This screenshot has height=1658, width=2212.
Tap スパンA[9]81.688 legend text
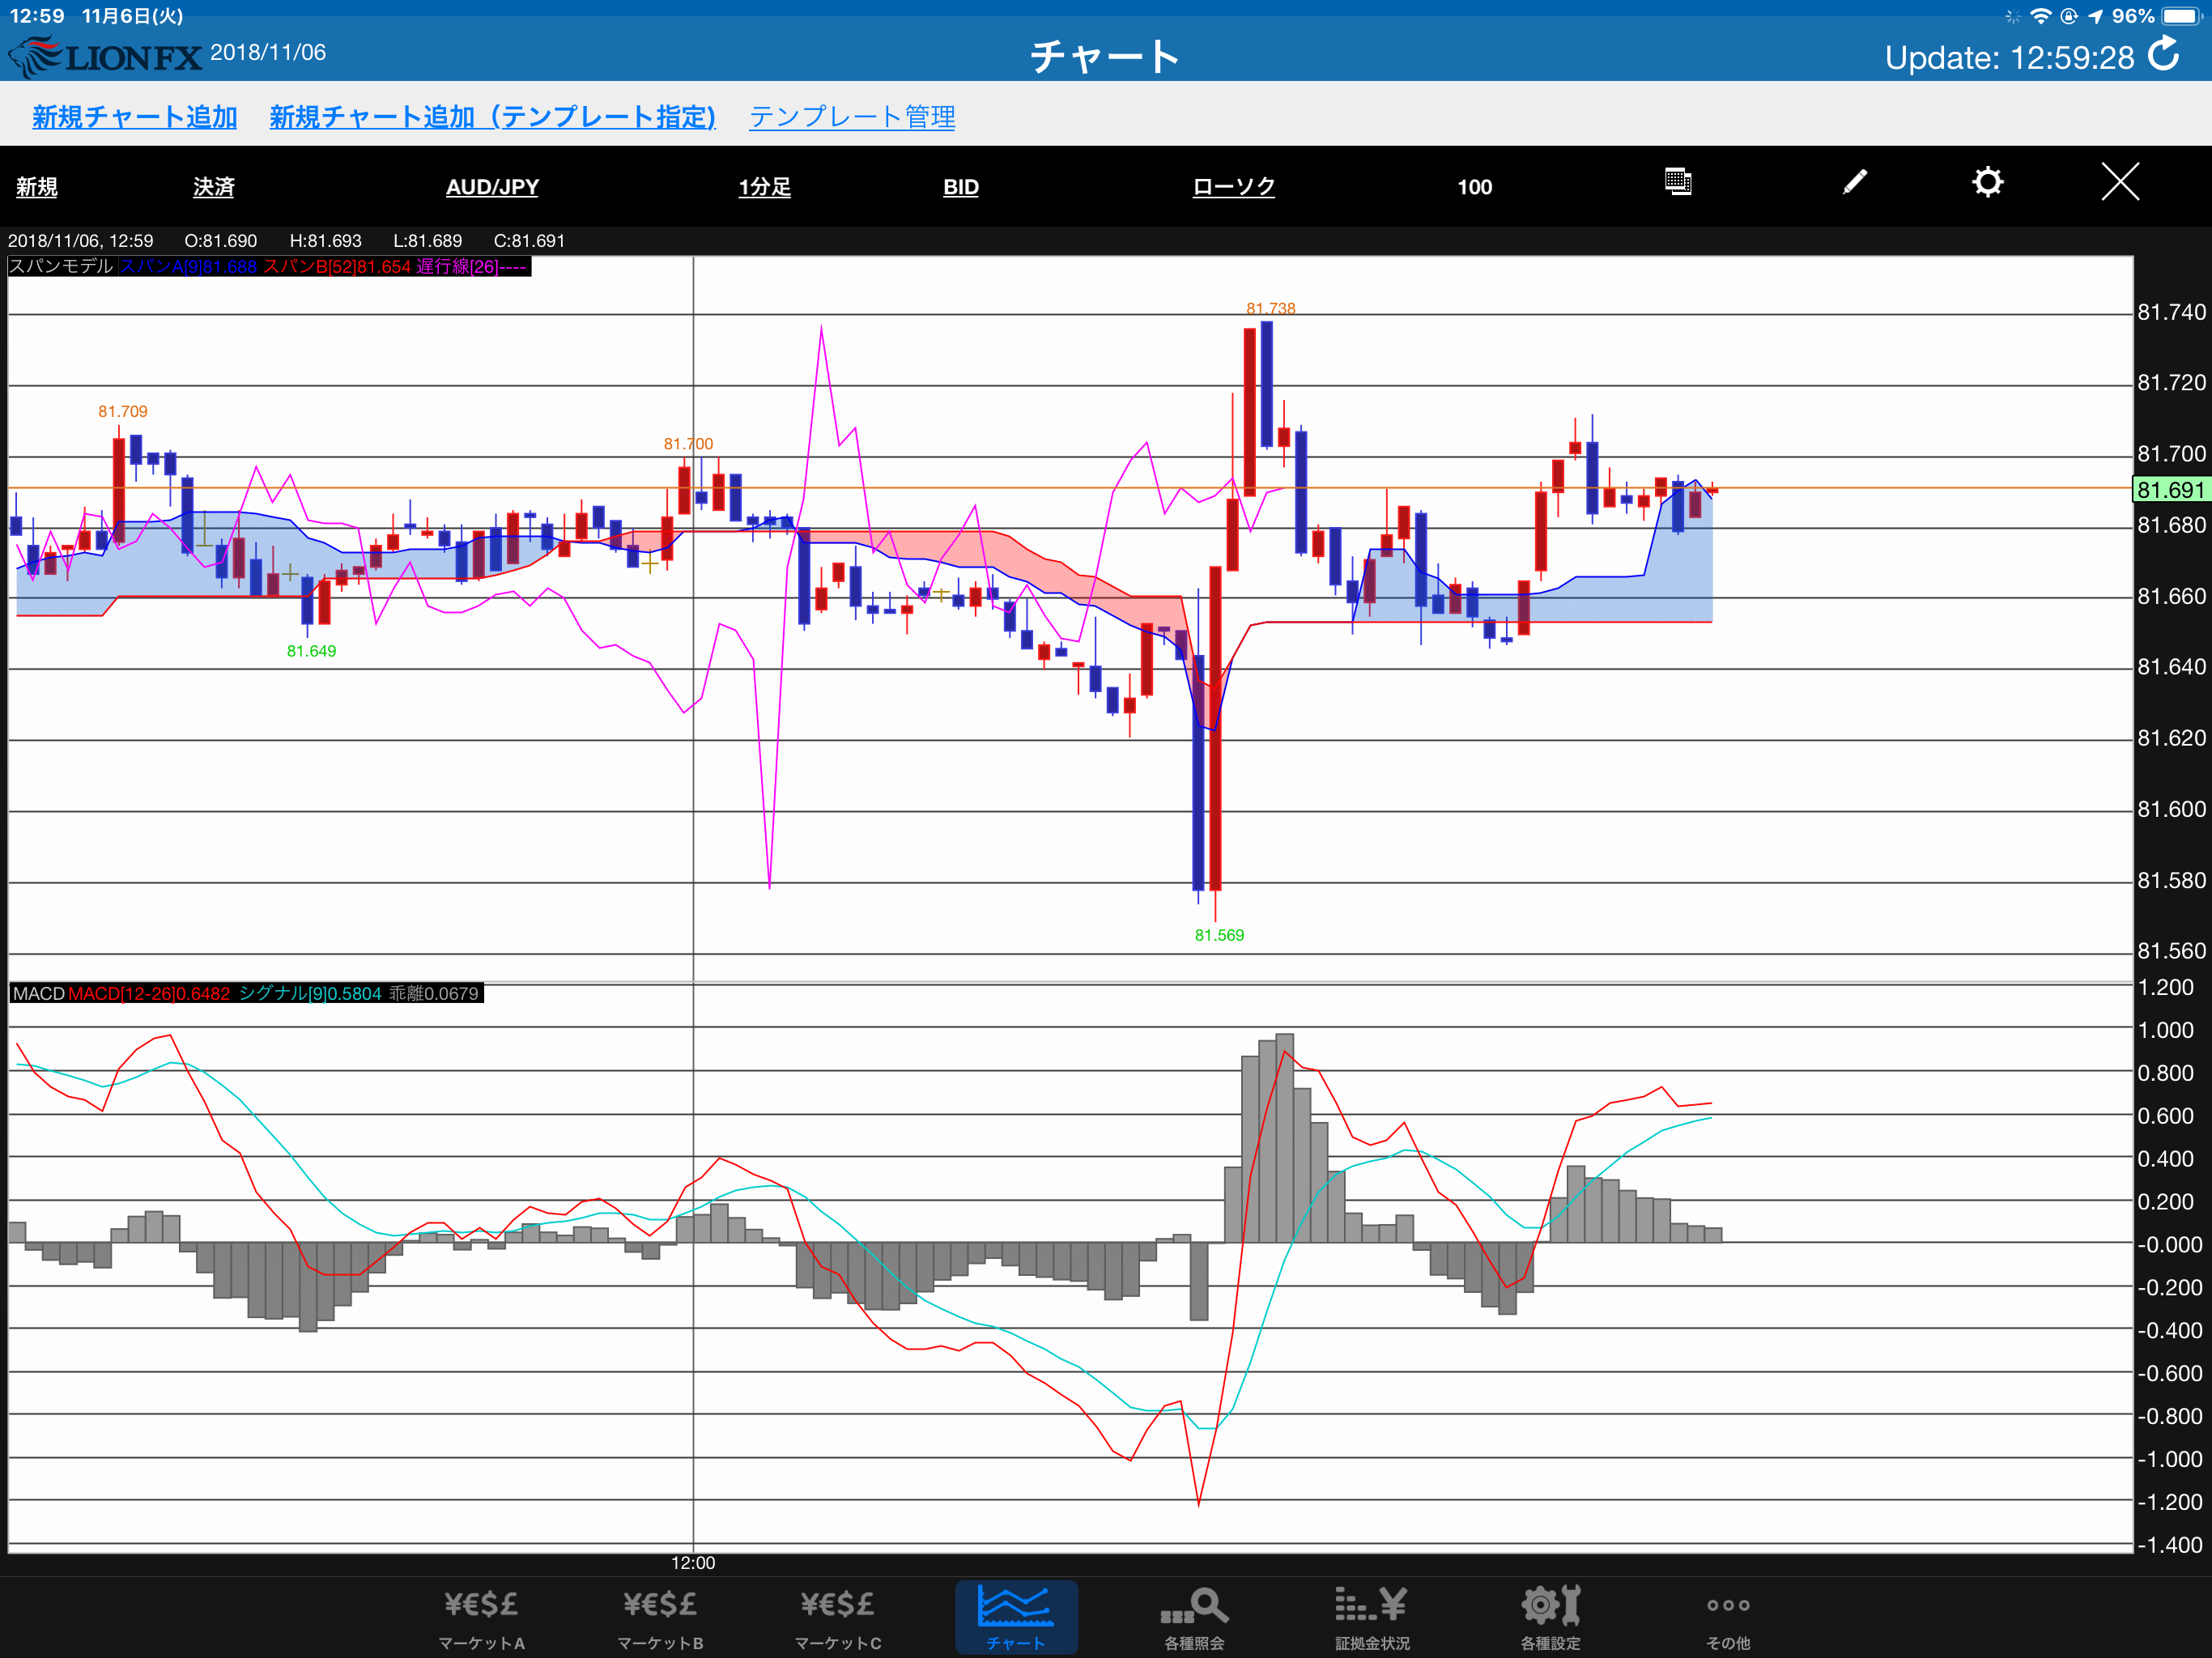188,266
